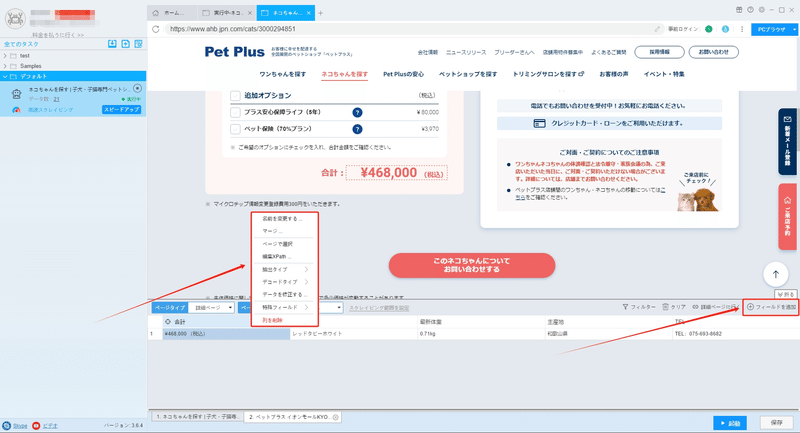Viewport: 800px width, 433px height.
Task: Click the speed gauge icon beside 高速スクレイピング
Action: (x=16, y=110)
